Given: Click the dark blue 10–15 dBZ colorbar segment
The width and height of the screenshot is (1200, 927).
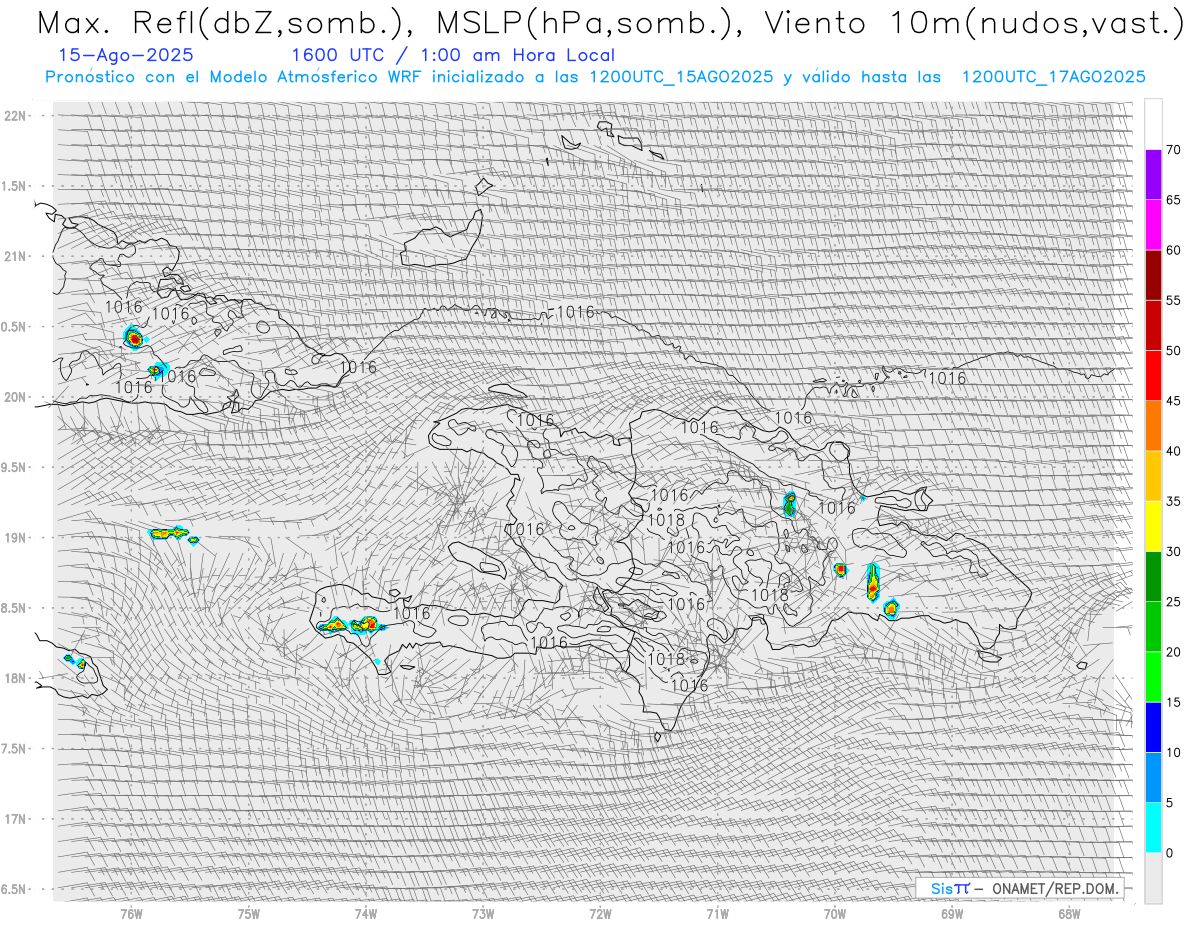Looking at the screenshot, I should pyautogui.click(x=1153, y=727).
